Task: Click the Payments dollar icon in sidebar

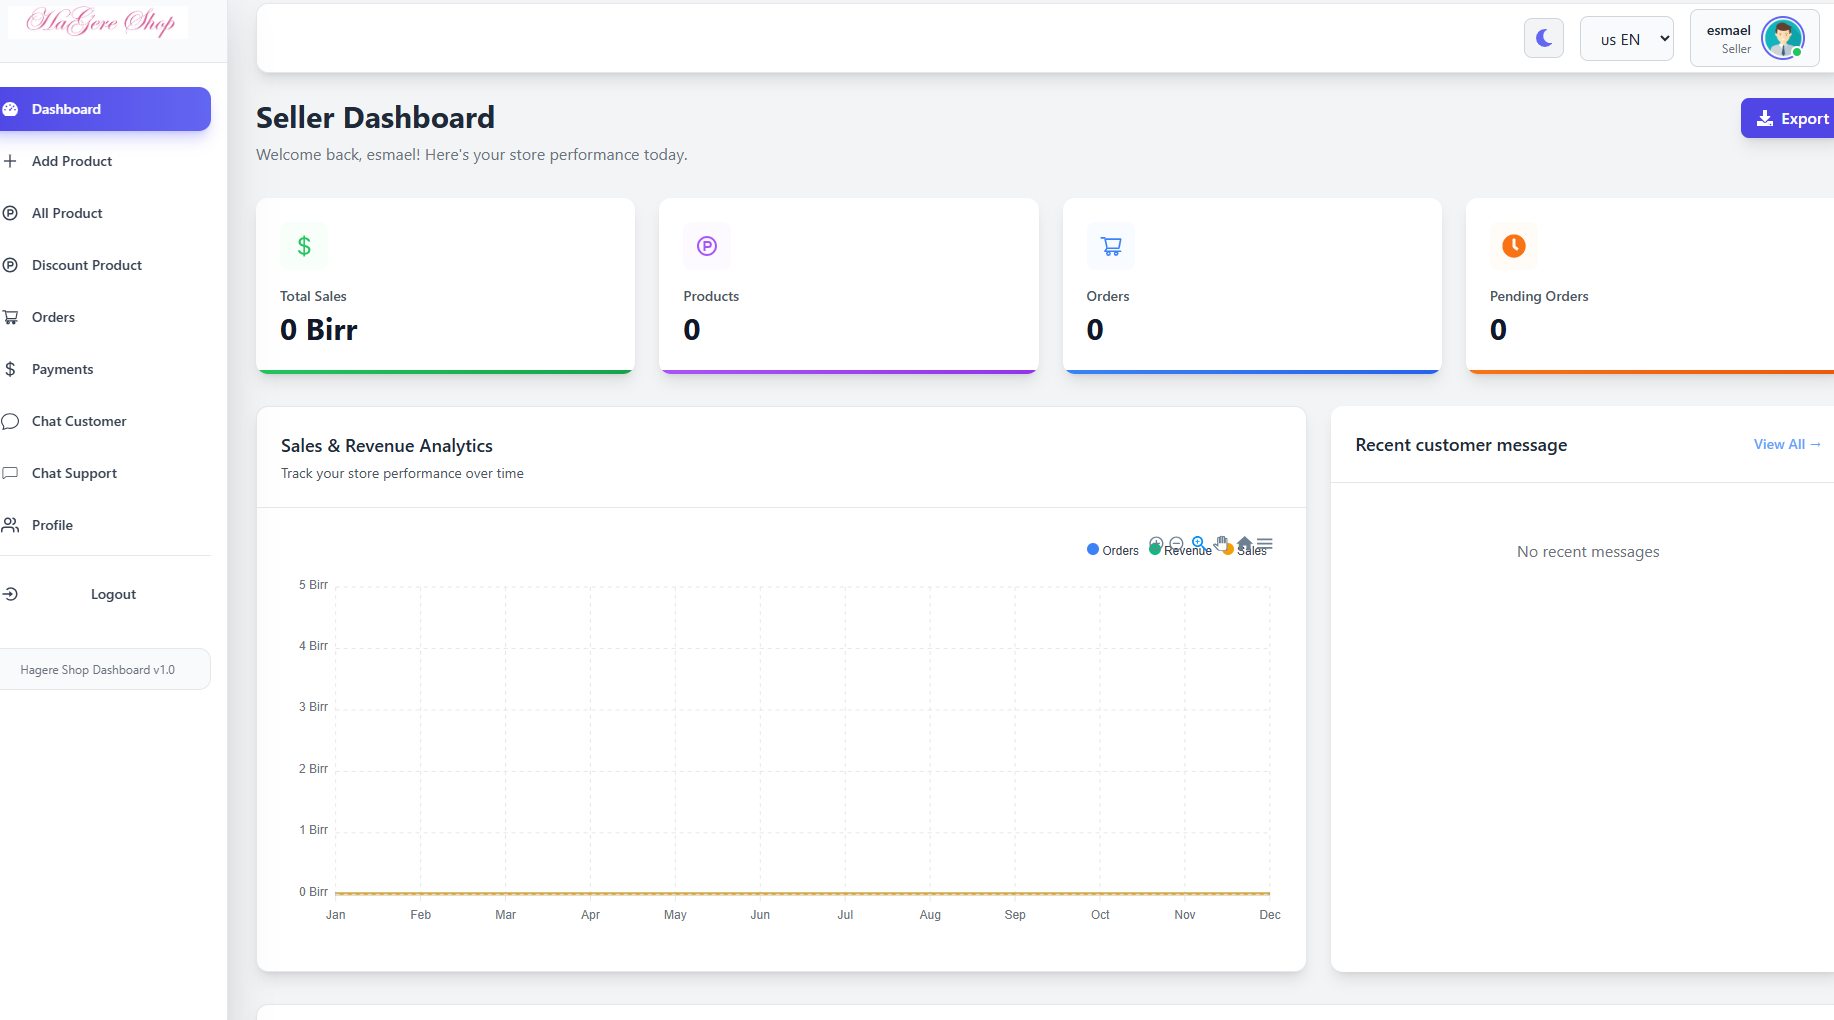Action: click(x=10, y=369)
